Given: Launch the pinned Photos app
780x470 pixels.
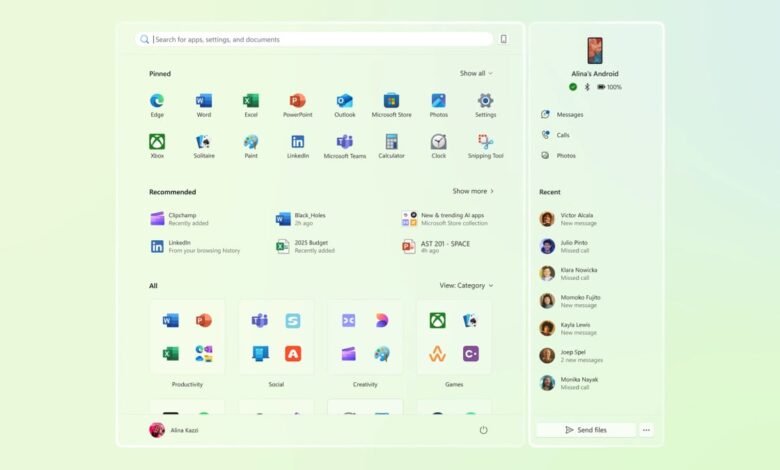Looking at the screenshot, I should [x=438, y=104].
